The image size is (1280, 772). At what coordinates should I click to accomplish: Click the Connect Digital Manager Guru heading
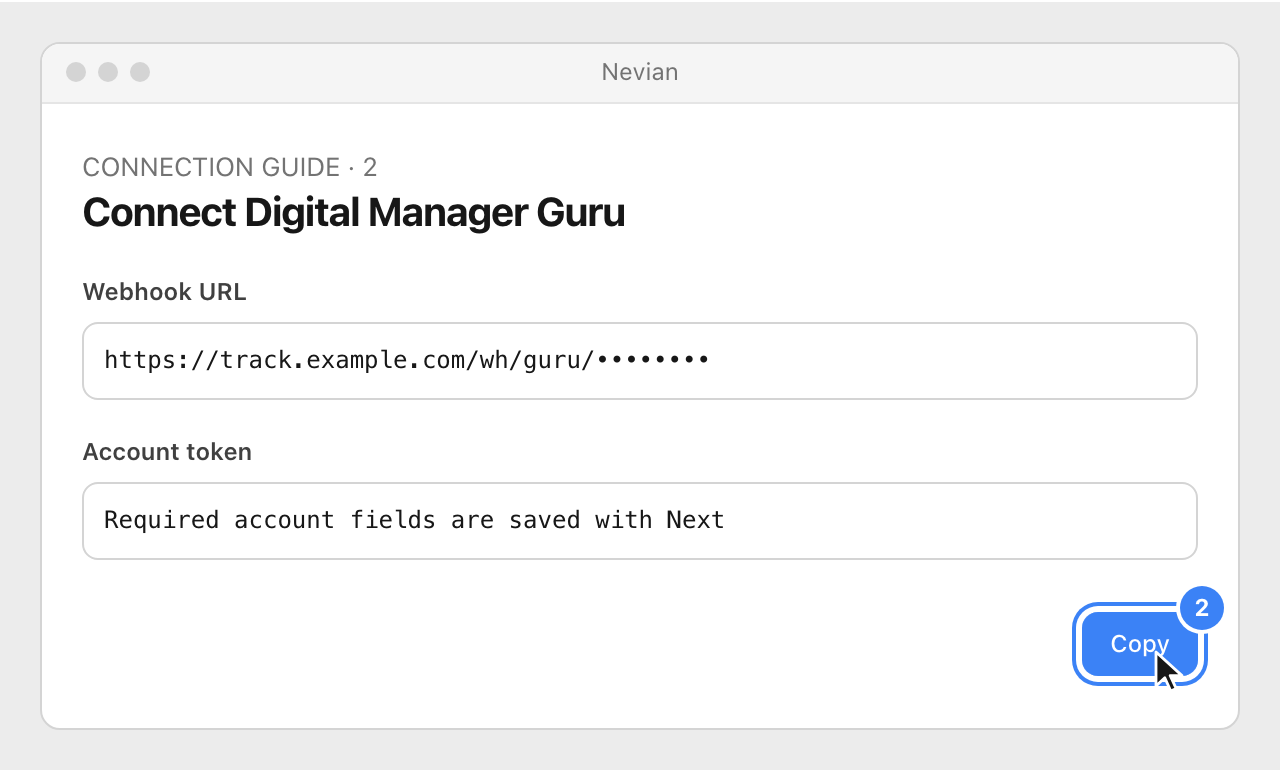tap(354, 212)
